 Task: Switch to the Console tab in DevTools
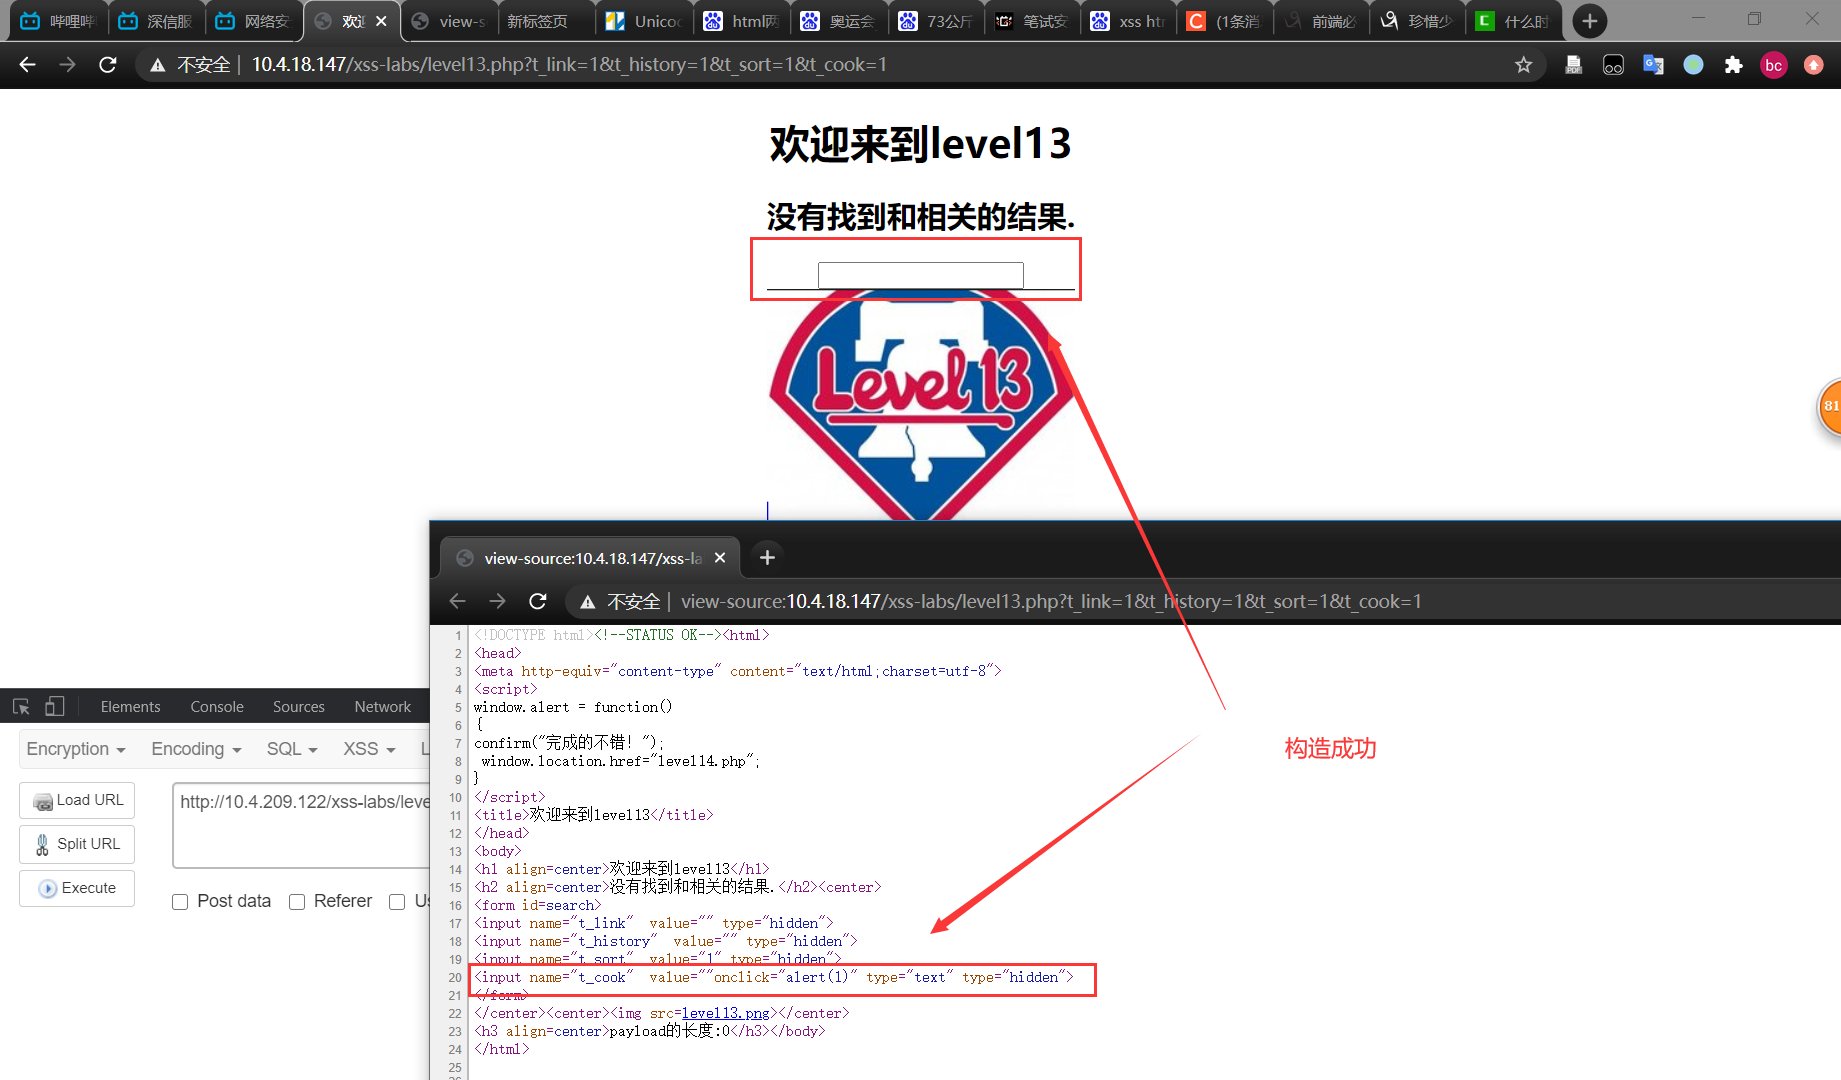click(x=216, y=706)
